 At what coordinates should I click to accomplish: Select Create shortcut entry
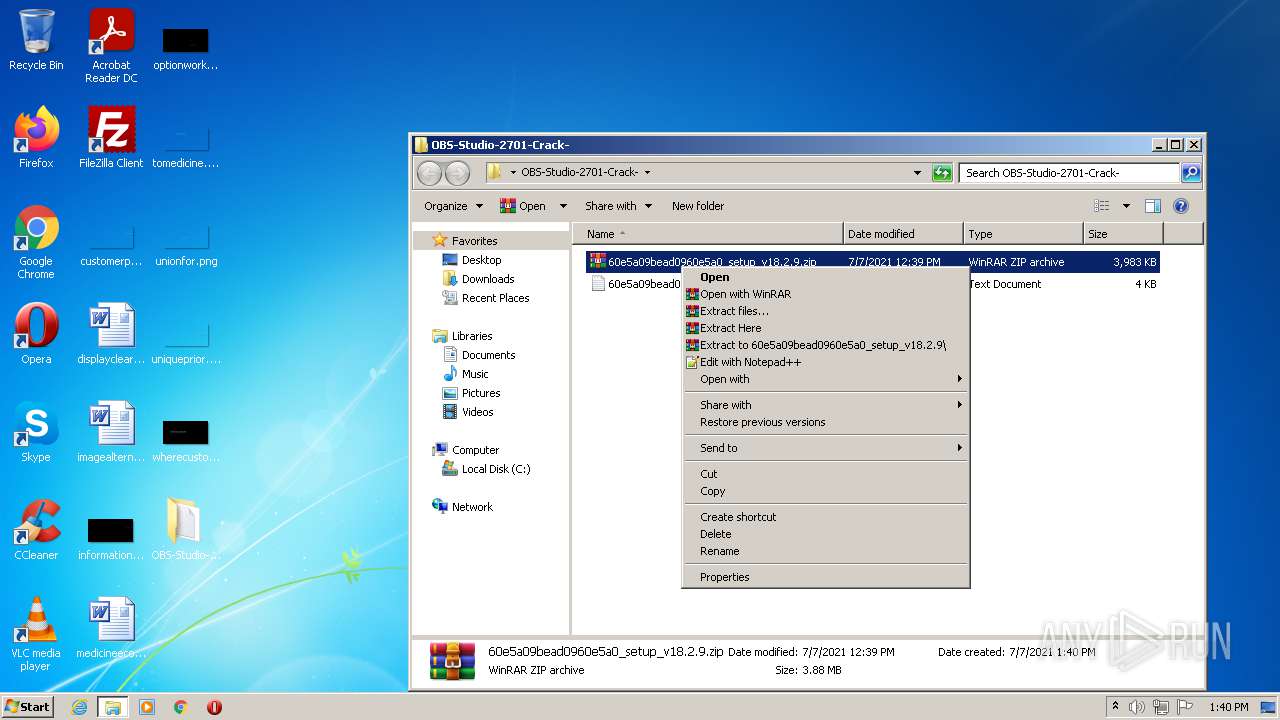click(x=825, y=517)
